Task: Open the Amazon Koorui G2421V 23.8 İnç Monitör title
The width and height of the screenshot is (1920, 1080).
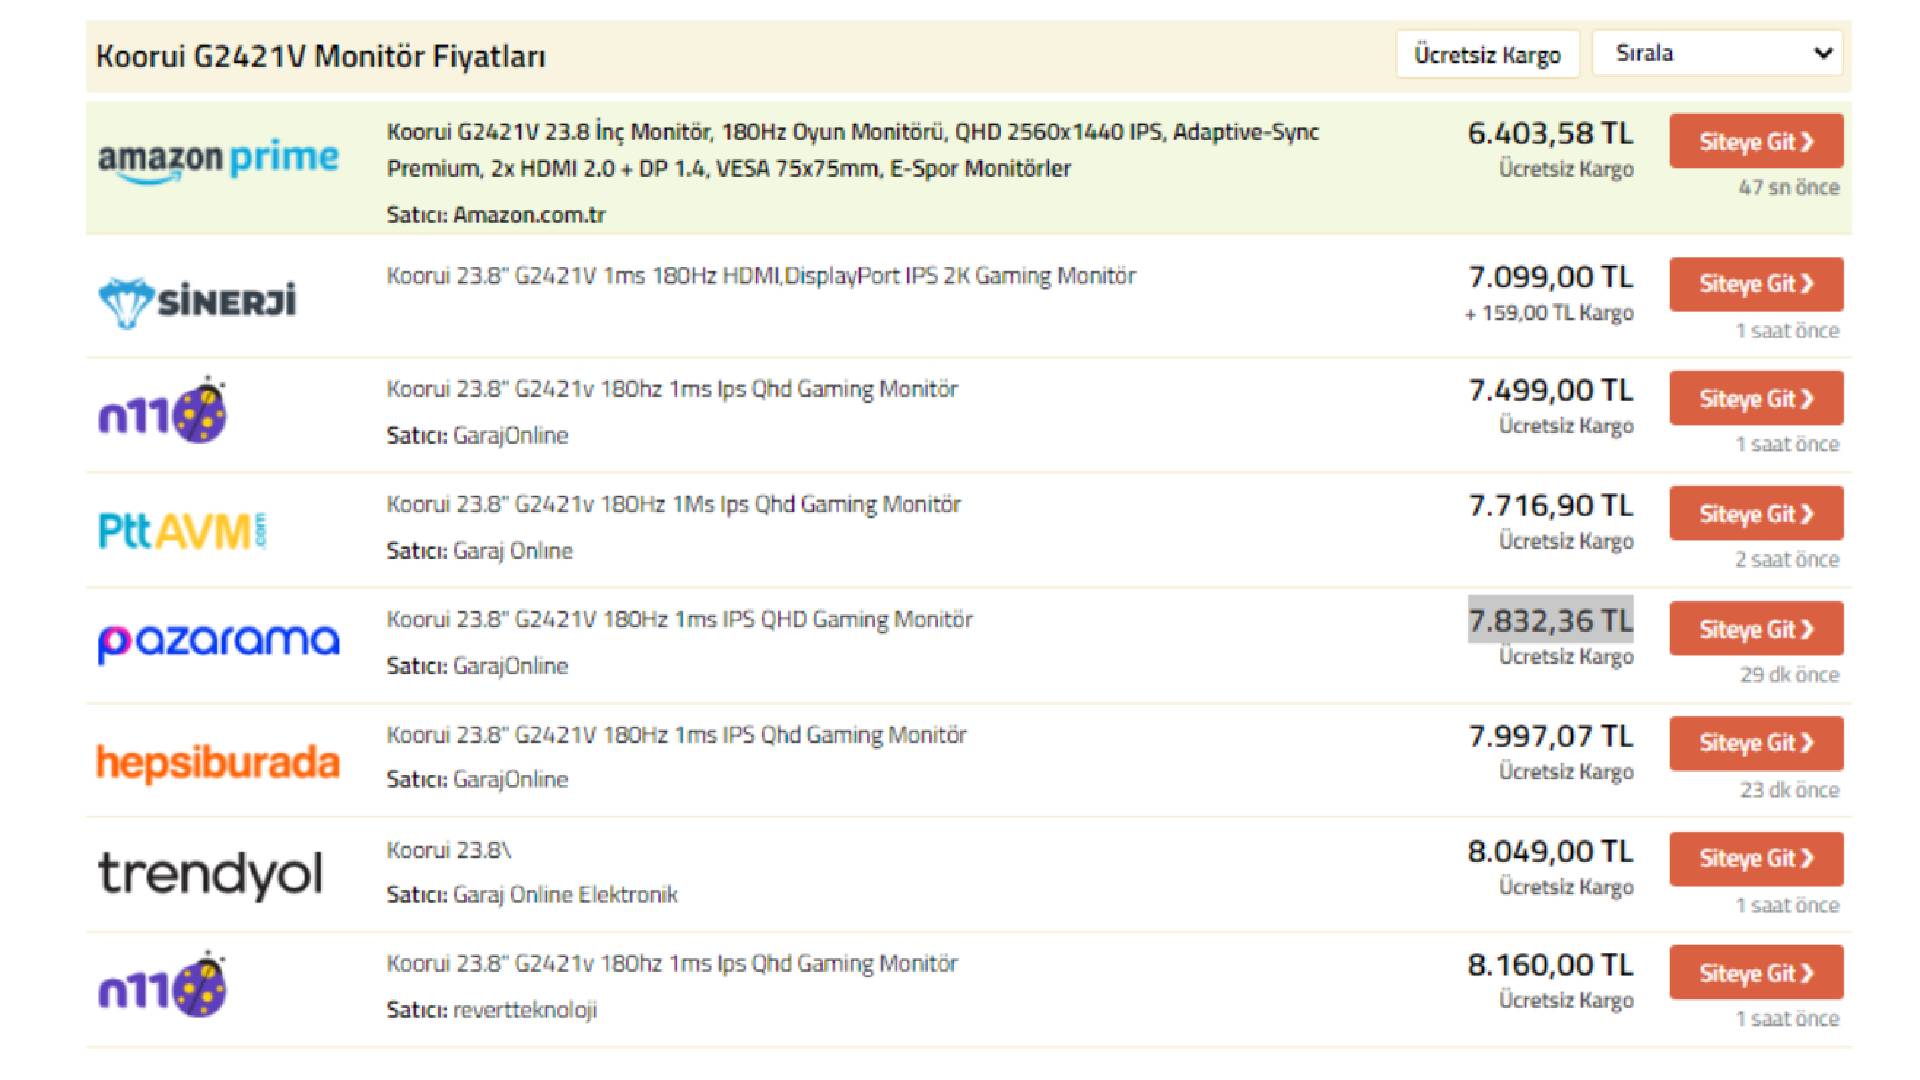Action: point(853,150)
